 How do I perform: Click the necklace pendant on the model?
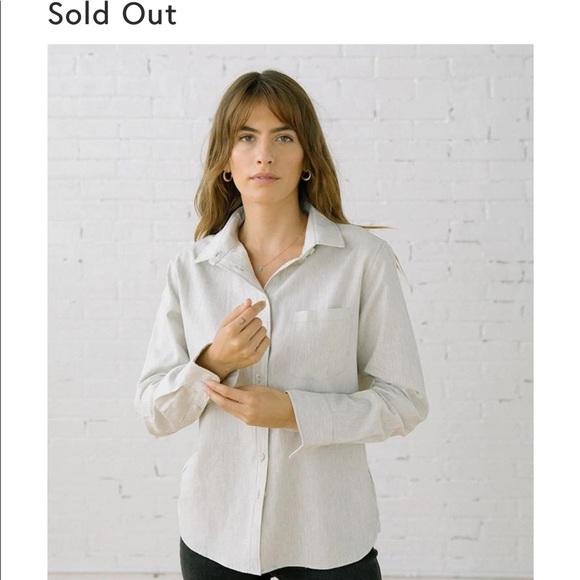261,269
